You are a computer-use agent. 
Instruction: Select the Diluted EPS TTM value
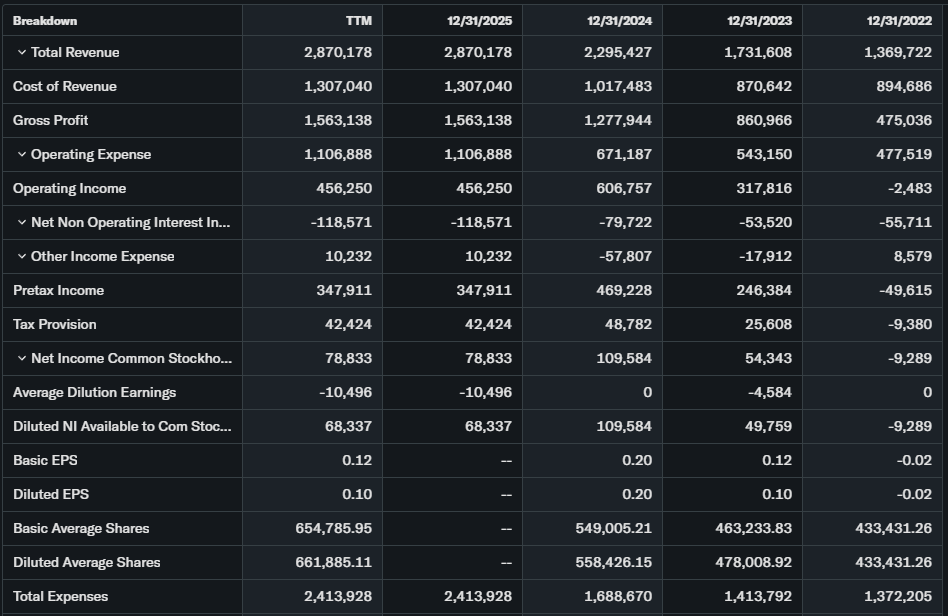tap(356, 494)
